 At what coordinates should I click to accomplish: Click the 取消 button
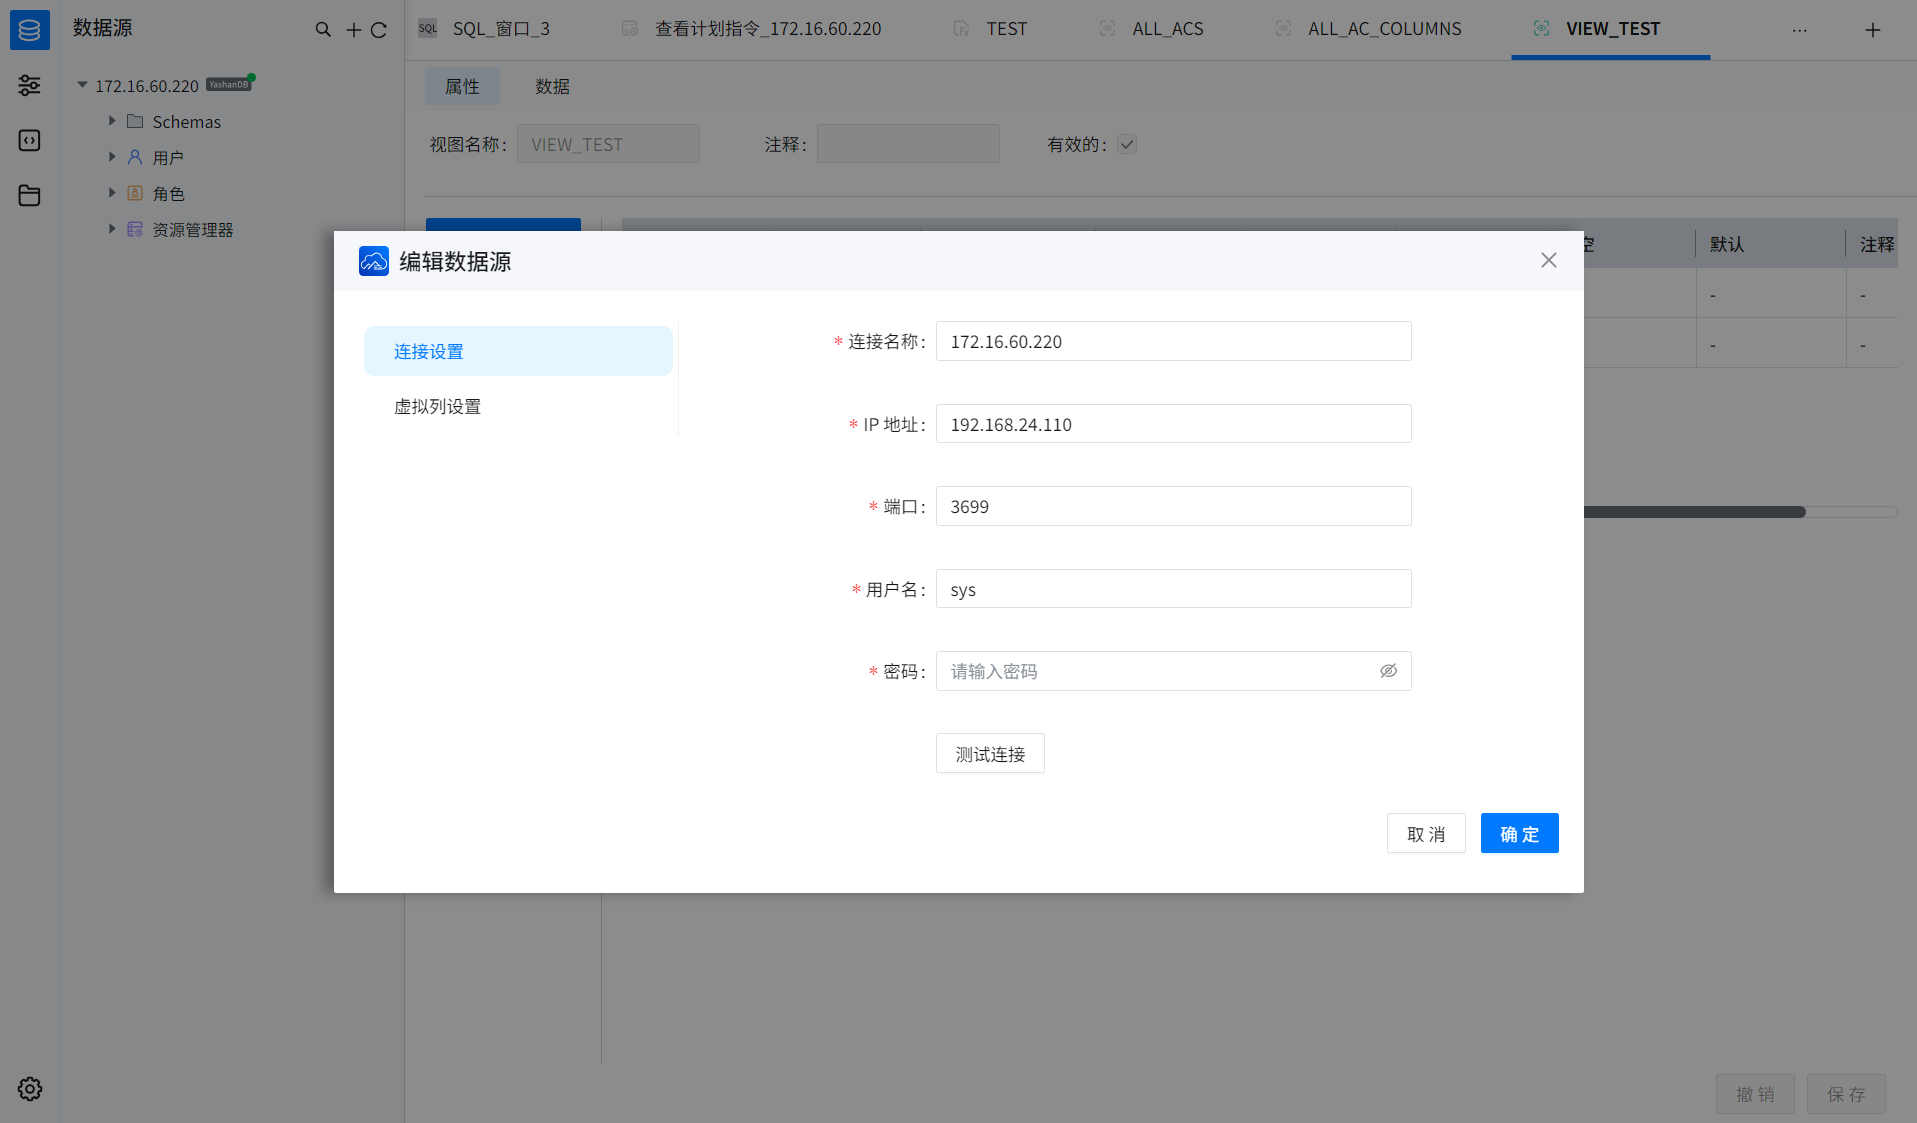coord(1426,834)
